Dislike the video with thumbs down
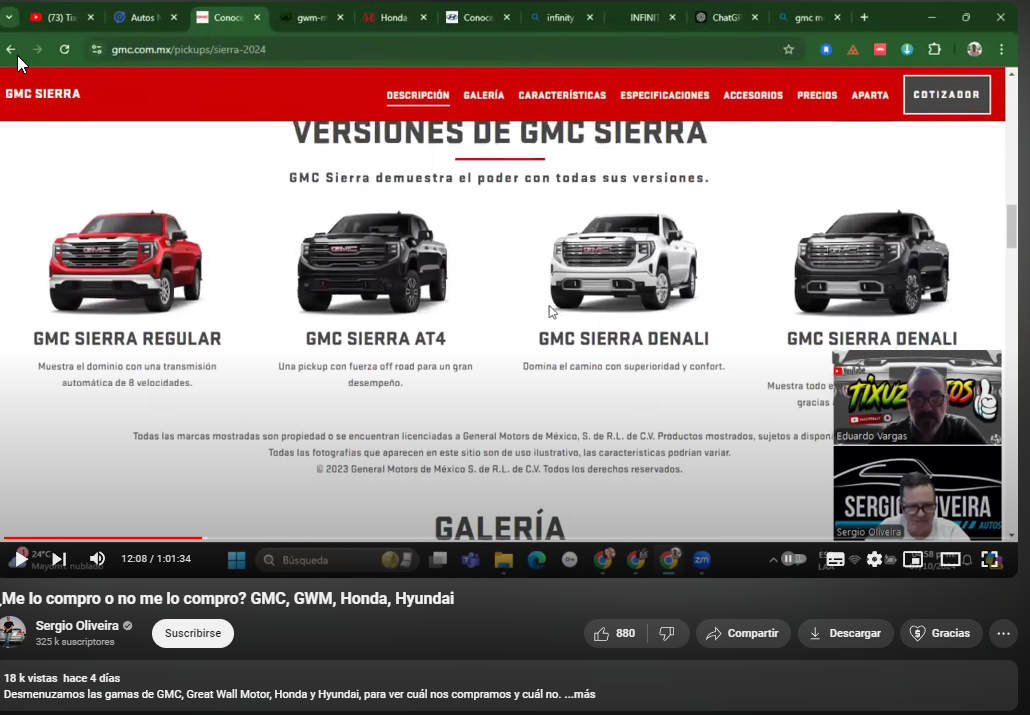This screenshot has height=715, width=1030. (x=667, y=634)
